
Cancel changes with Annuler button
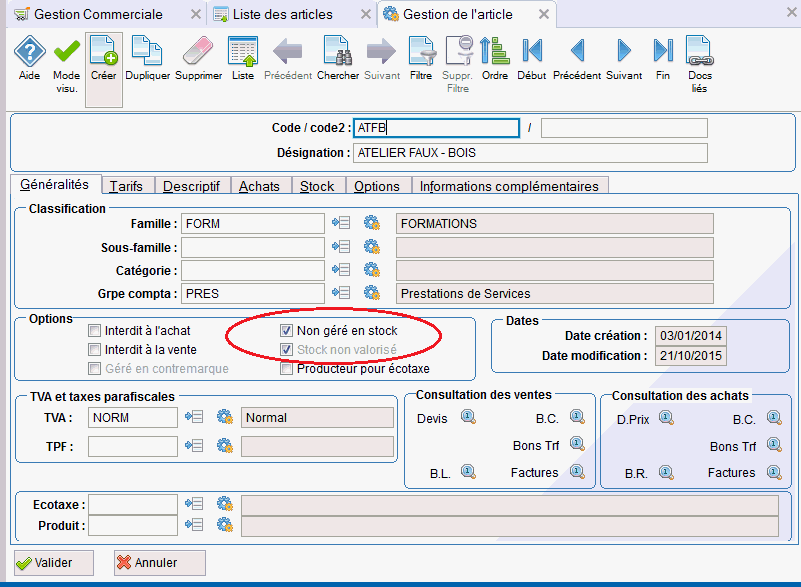tap(159, 562)
